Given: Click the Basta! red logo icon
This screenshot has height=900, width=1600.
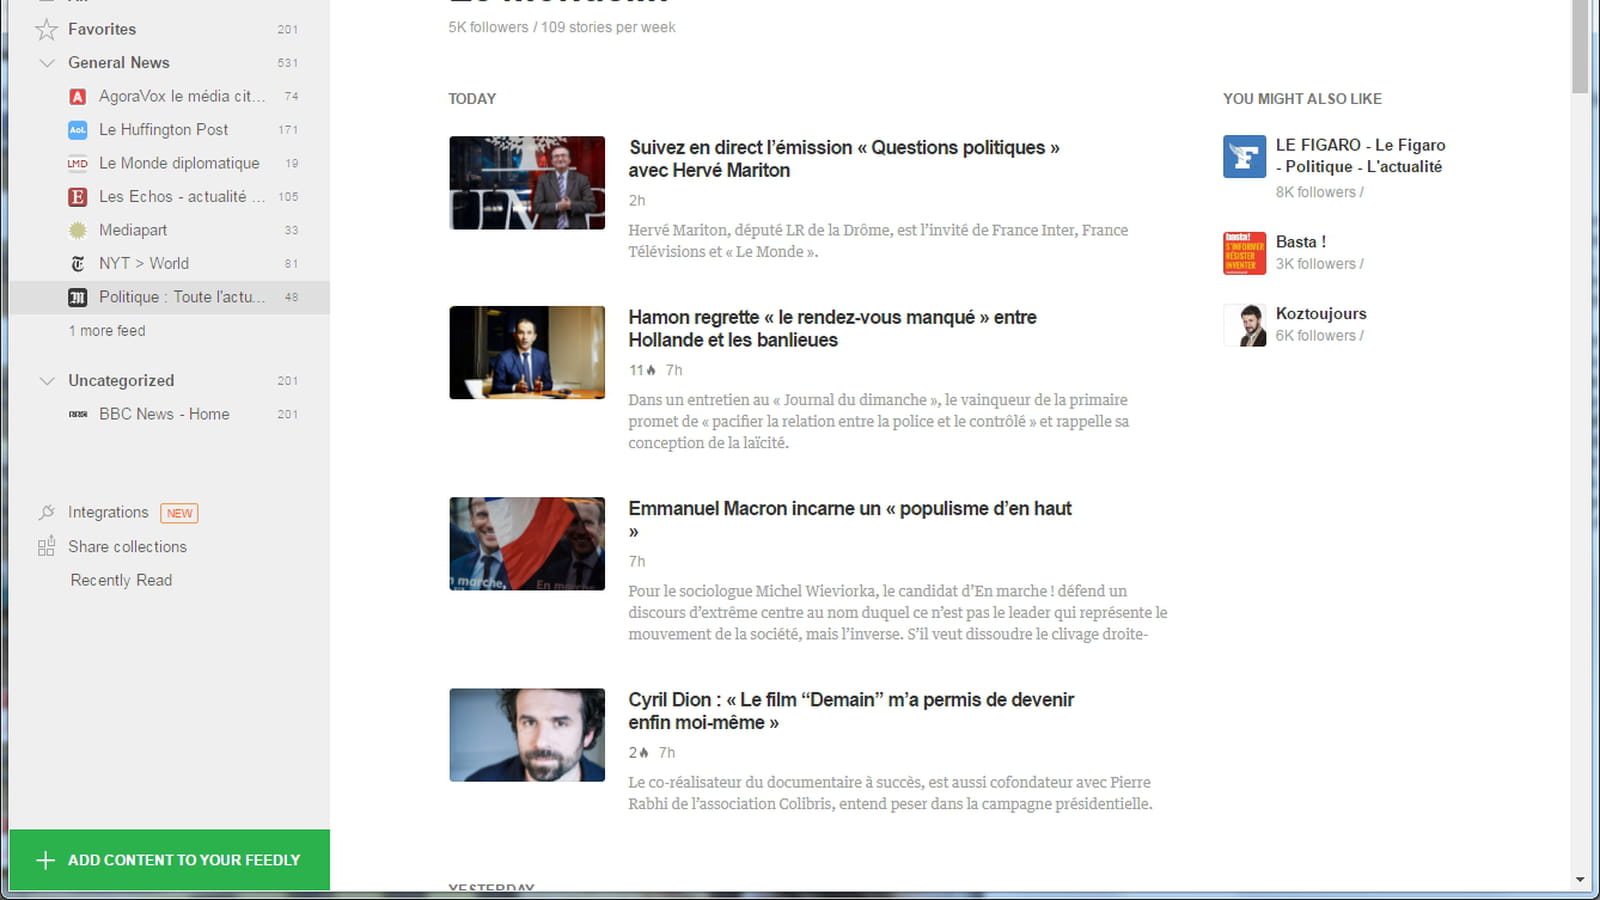Looking at the screenshot, I should point(1244,253).
